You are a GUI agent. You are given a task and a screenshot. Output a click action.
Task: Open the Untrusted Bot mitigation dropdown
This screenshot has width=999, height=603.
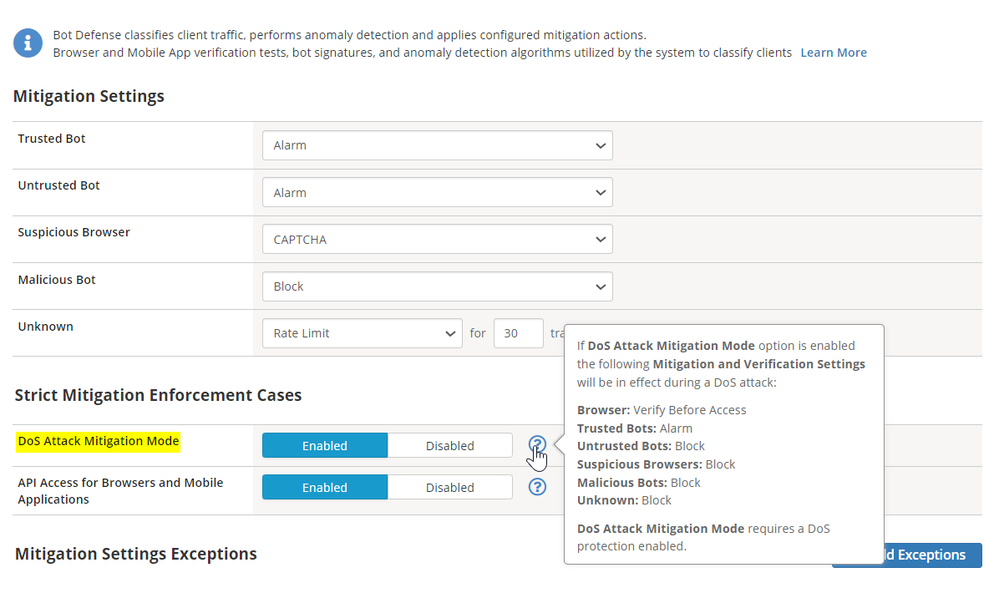coord(437,192)
